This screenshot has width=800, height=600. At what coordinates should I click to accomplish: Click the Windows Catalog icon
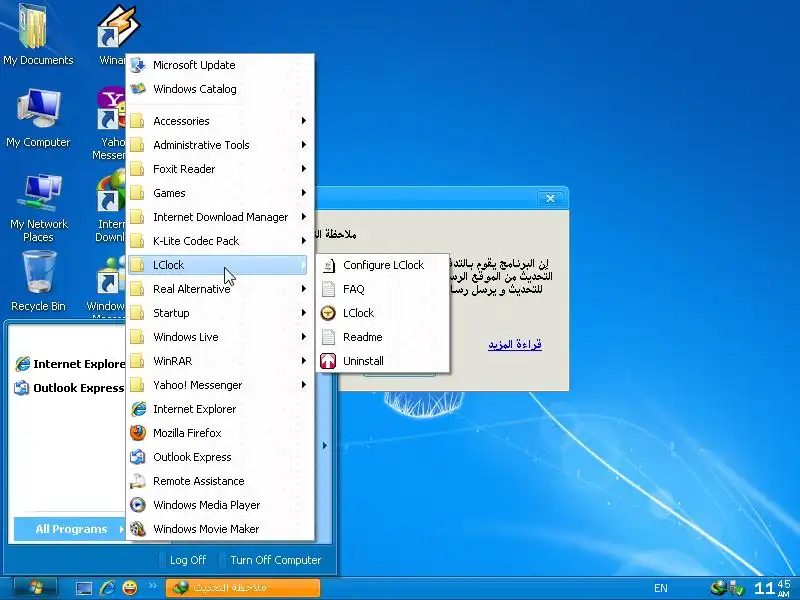(x=137, y=89)
